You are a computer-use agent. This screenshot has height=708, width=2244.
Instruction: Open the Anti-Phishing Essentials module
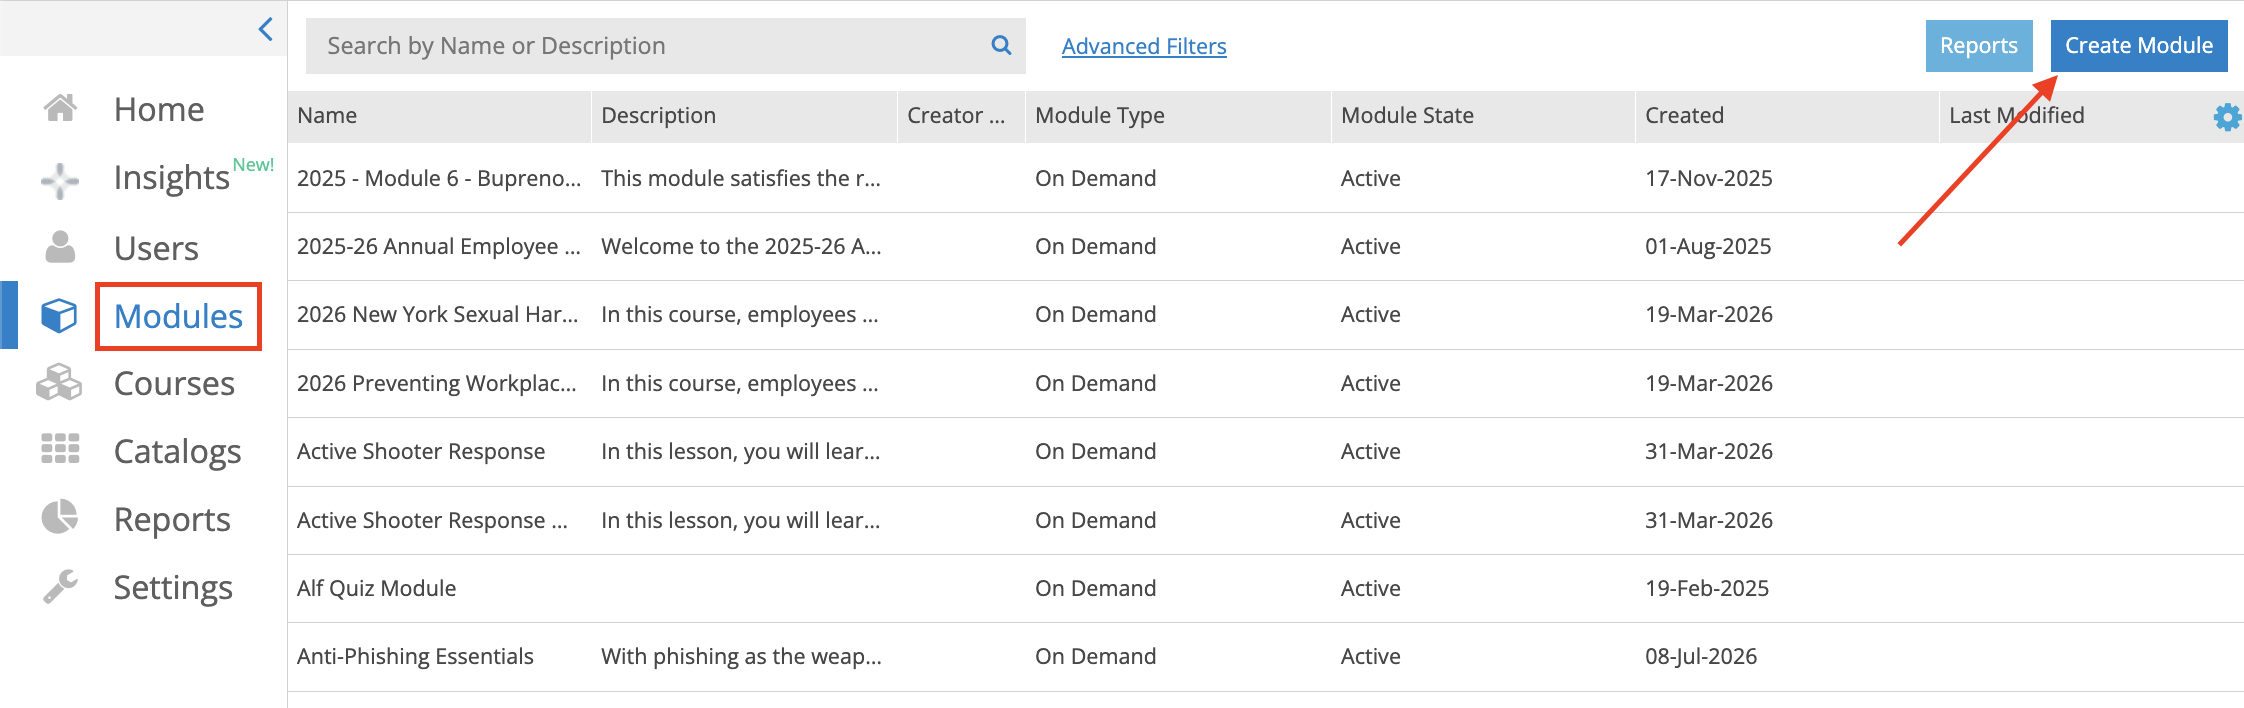[415, 657]
